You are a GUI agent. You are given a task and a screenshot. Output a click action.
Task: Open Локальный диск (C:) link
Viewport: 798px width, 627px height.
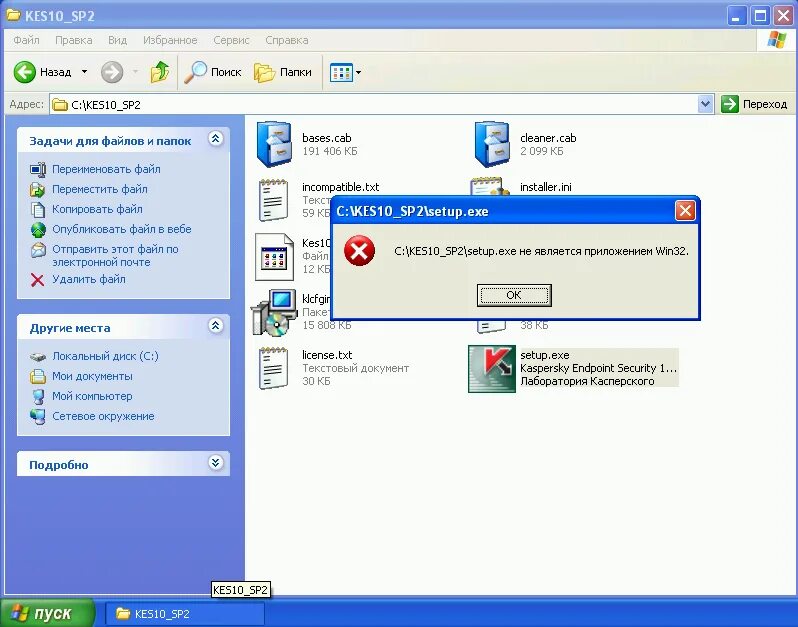point(105,356)
